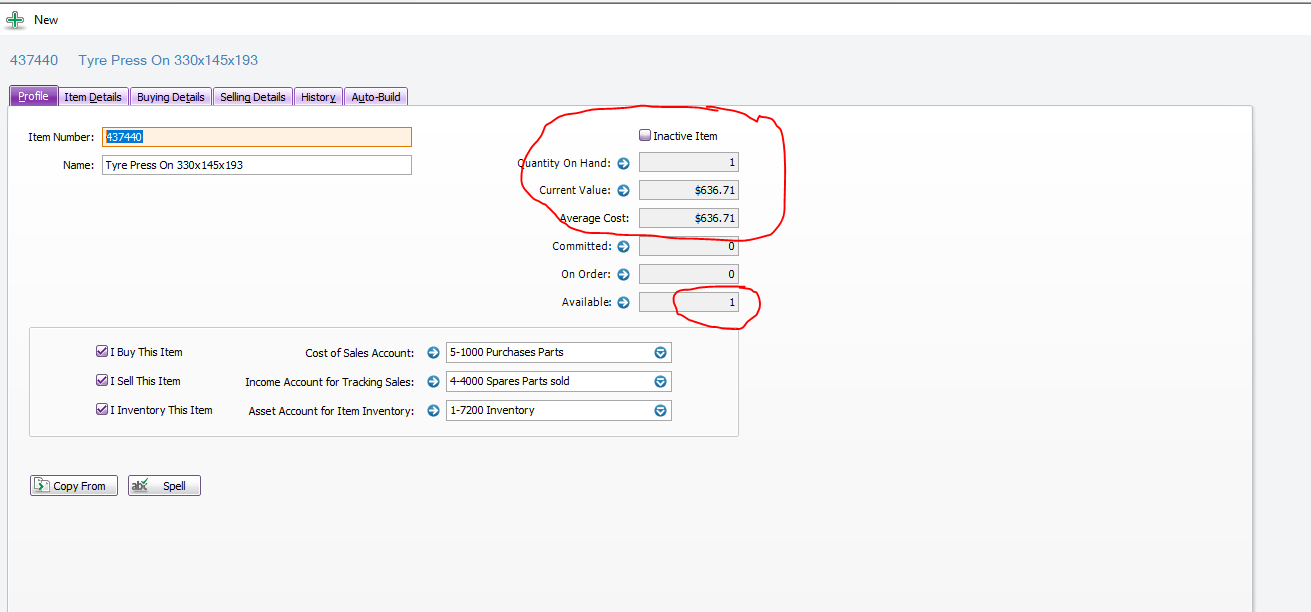The image size is (1311, 612).
Task: Open Quantity On Hand detail arrow
Action: tap(623, 163)
